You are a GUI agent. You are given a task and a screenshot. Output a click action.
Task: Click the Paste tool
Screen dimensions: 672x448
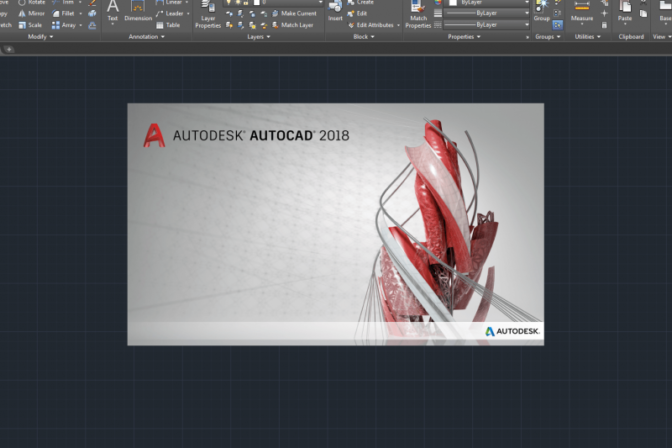pos(625,11)
